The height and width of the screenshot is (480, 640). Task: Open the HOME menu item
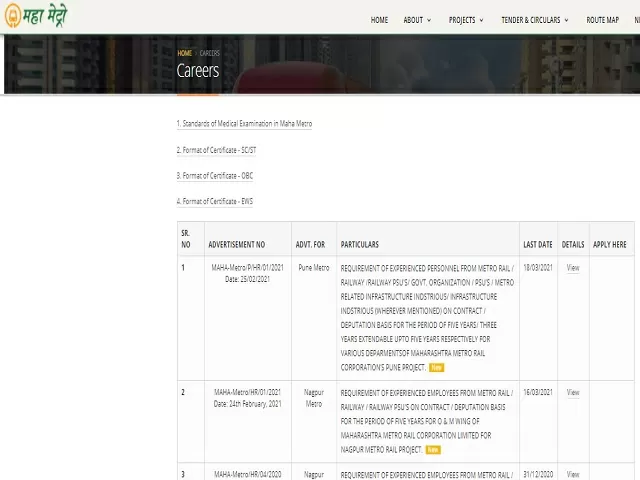(x=379, y=20)
